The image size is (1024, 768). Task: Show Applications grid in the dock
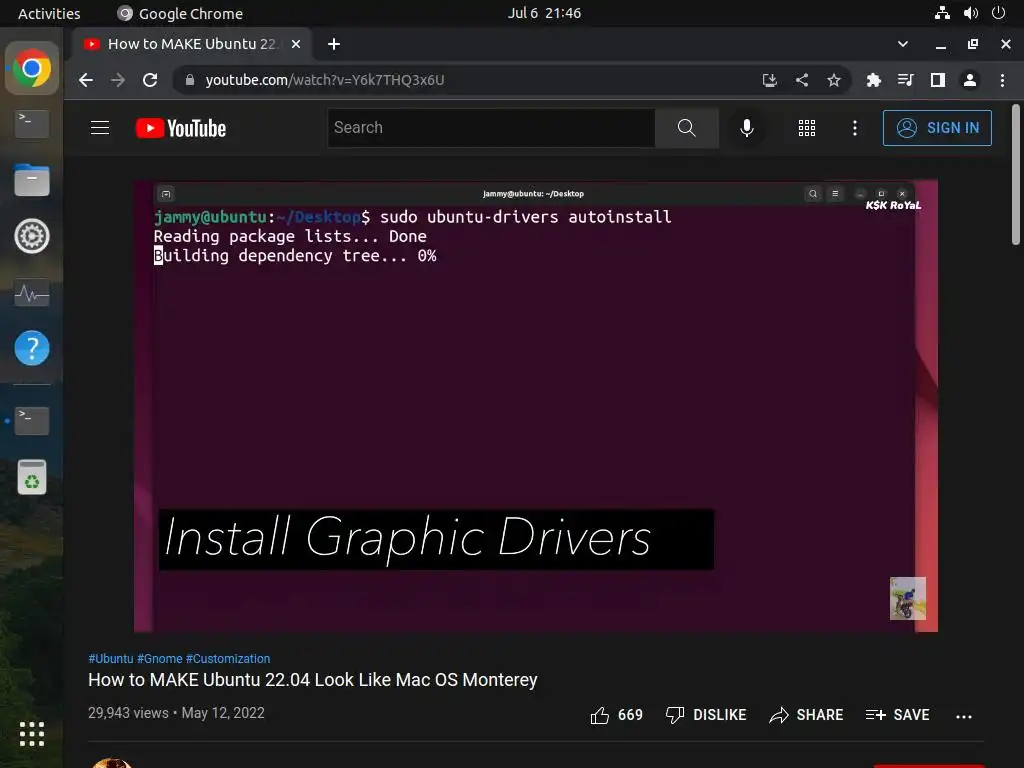coord(31,733)
